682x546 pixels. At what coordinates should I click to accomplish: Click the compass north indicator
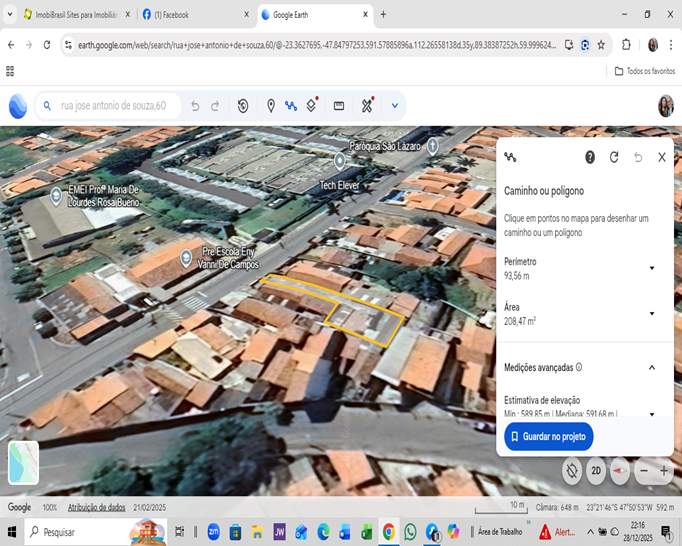620,470
